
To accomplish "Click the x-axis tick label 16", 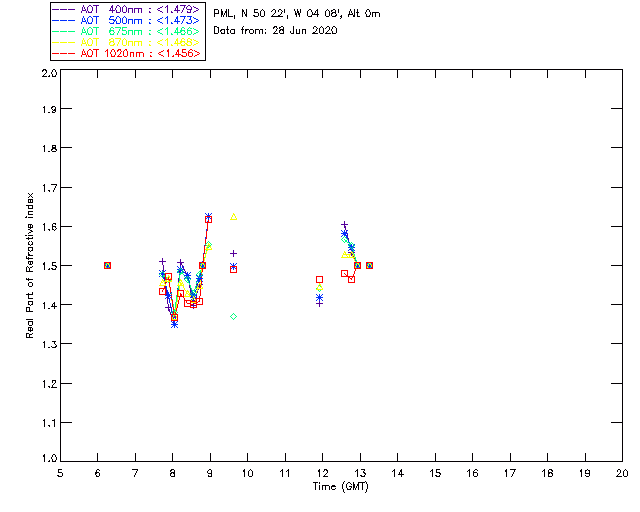I will coord(472,473).
